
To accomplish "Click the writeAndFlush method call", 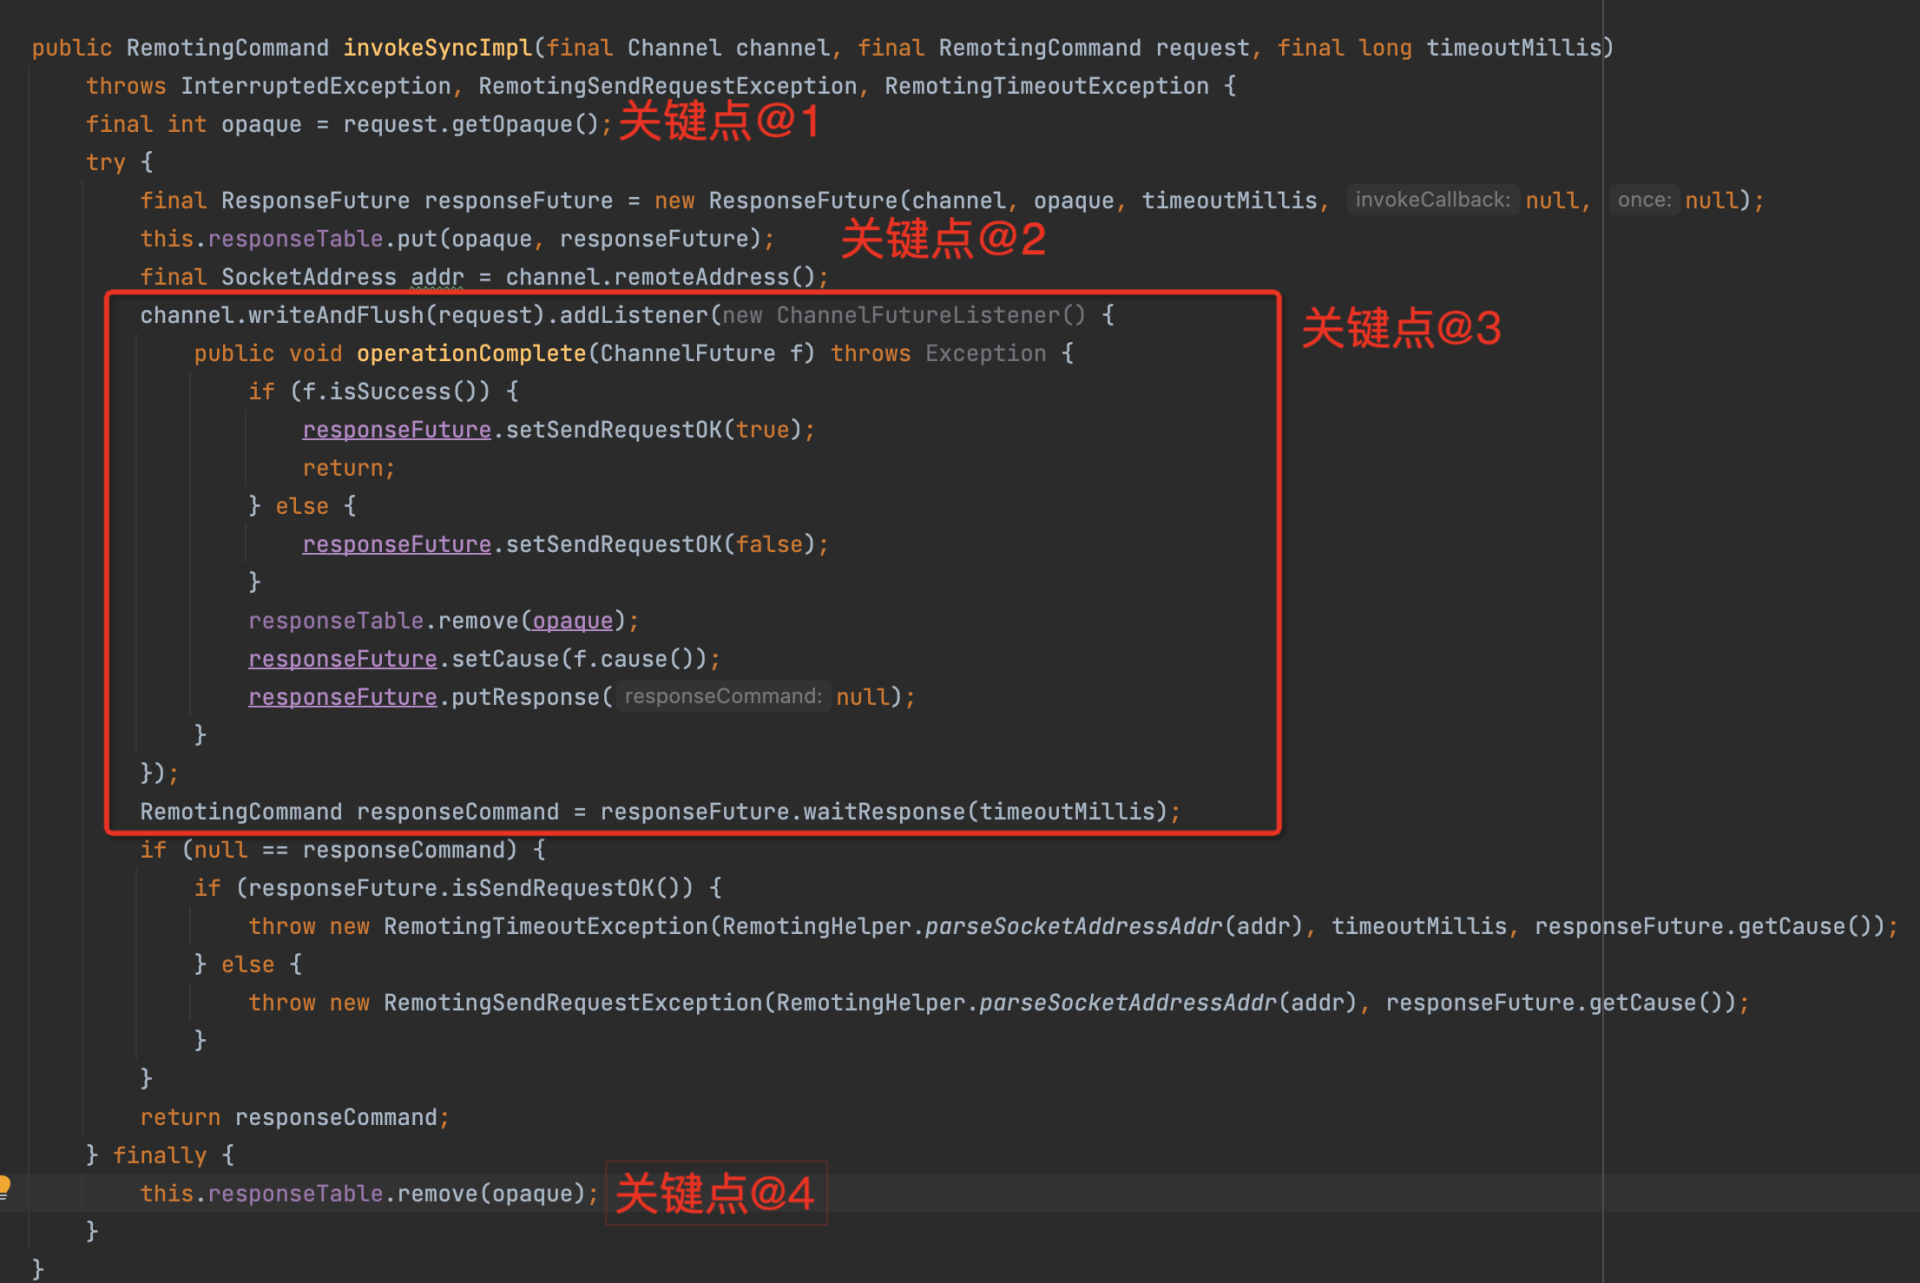I will point(336,316).
